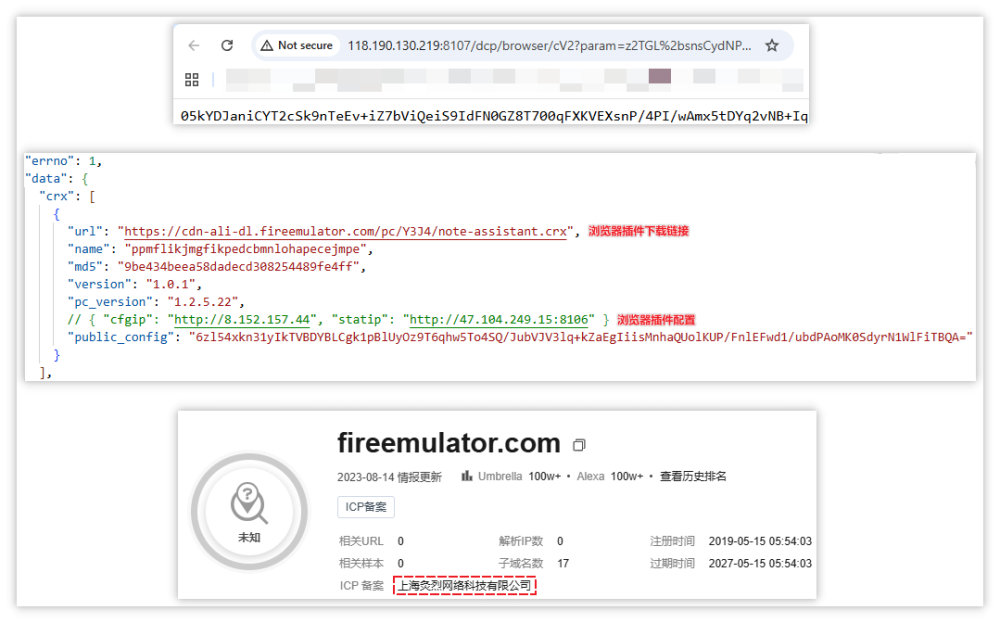Click the fireemulator.com domain heading
This screenshot has width=1000, height=623.
448,443
